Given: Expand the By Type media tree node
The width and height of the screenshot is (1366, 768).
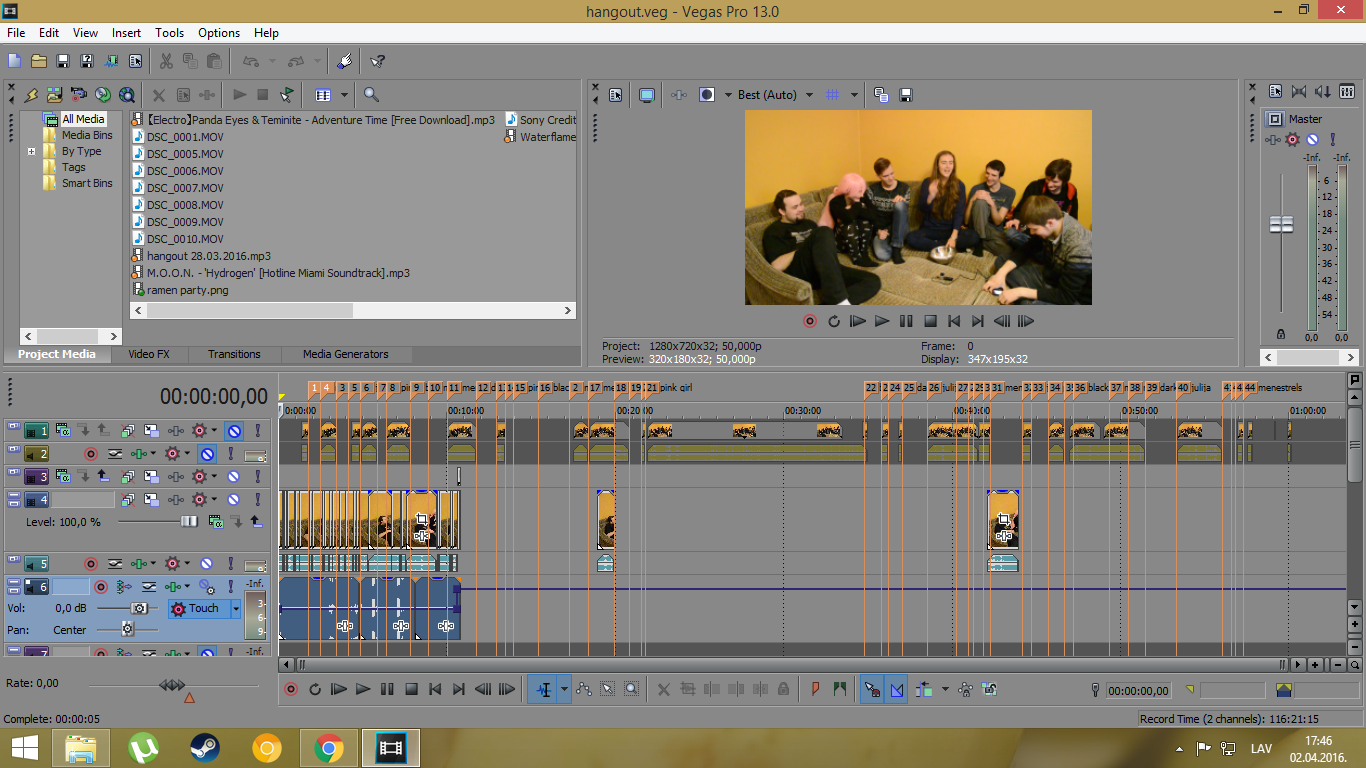Looking at the screenshot, I should click(32, 152).
